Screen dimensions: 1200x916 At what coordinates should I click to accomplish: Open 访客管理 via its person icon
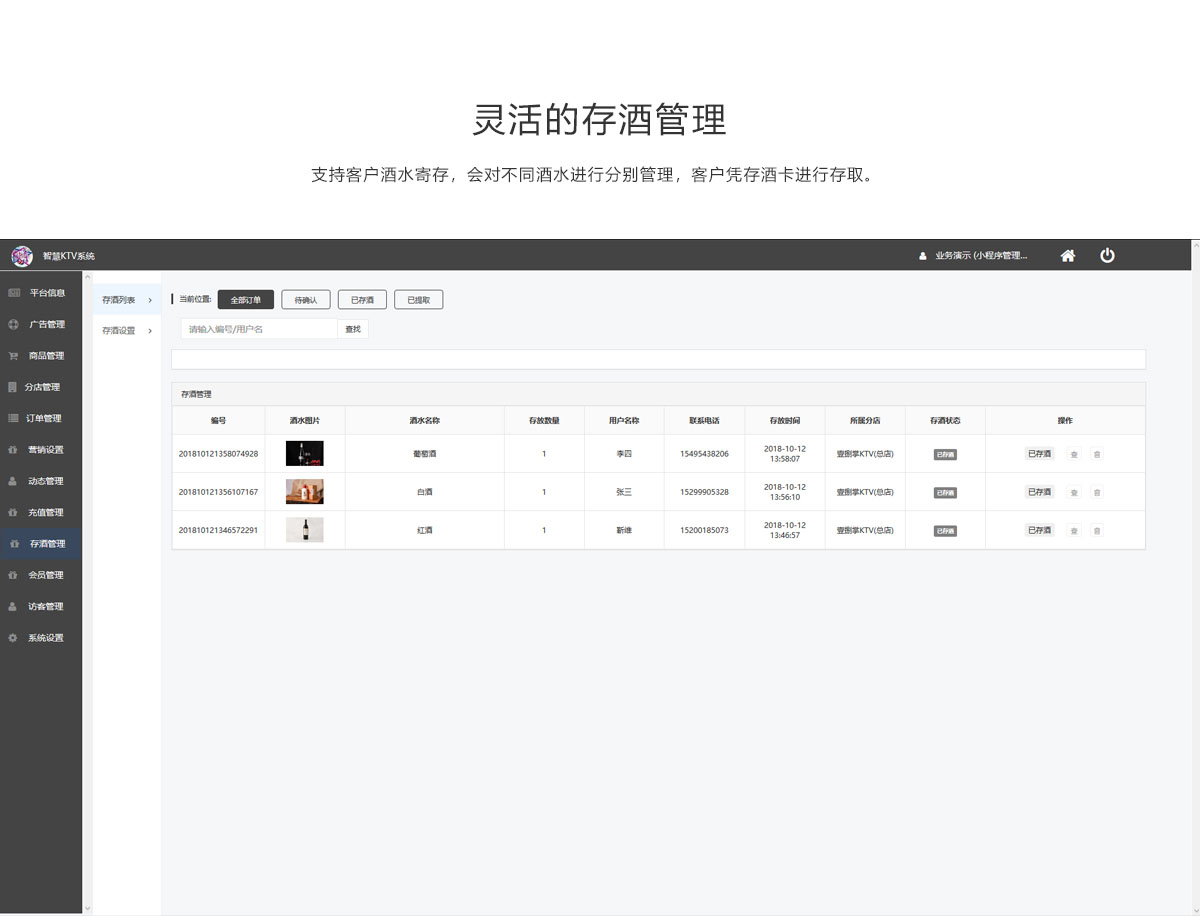click(x=13, y=606)
